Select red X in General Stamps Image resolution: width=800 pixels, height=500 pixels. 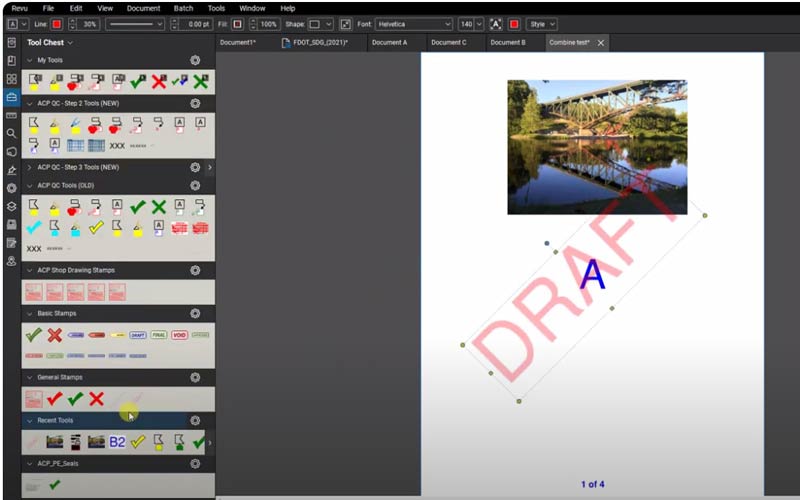pyautogui.click(x=96, y=398)
